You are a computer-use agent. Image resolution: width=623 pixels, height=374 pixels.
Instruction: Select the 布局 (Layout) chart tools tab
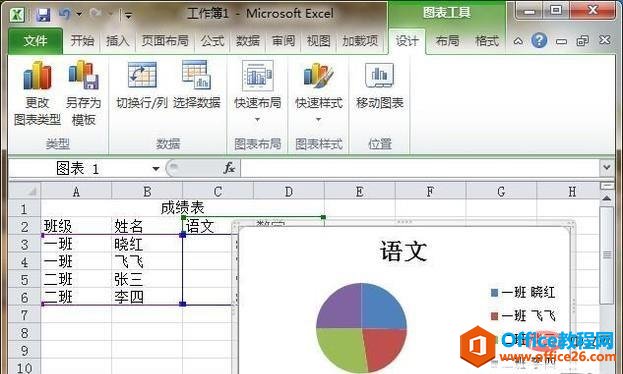pyautogui.click(x=447, y=41)
